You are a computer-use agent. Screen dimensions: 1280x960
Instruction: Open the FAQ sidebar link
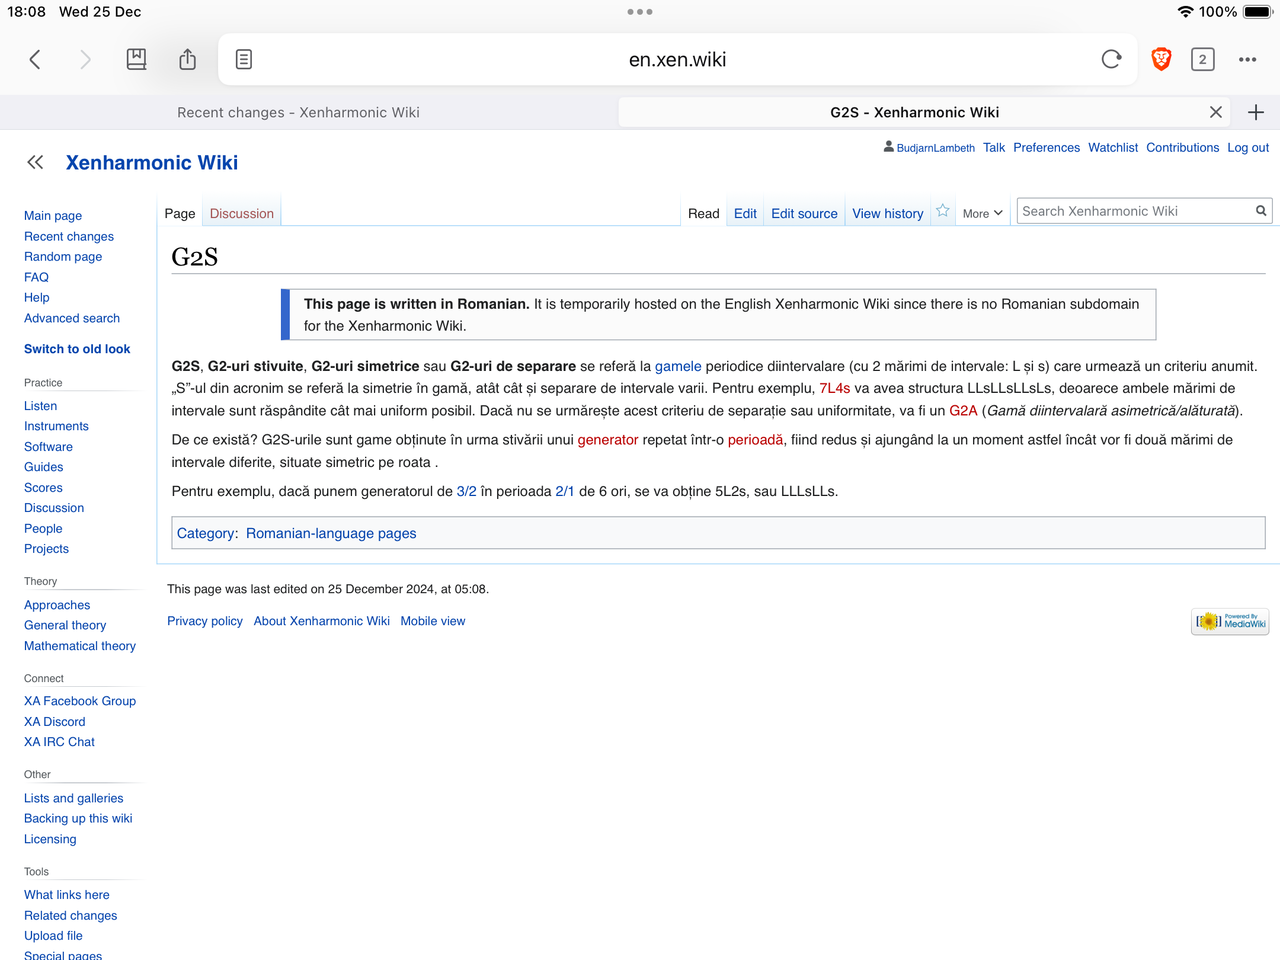(36, 277)
